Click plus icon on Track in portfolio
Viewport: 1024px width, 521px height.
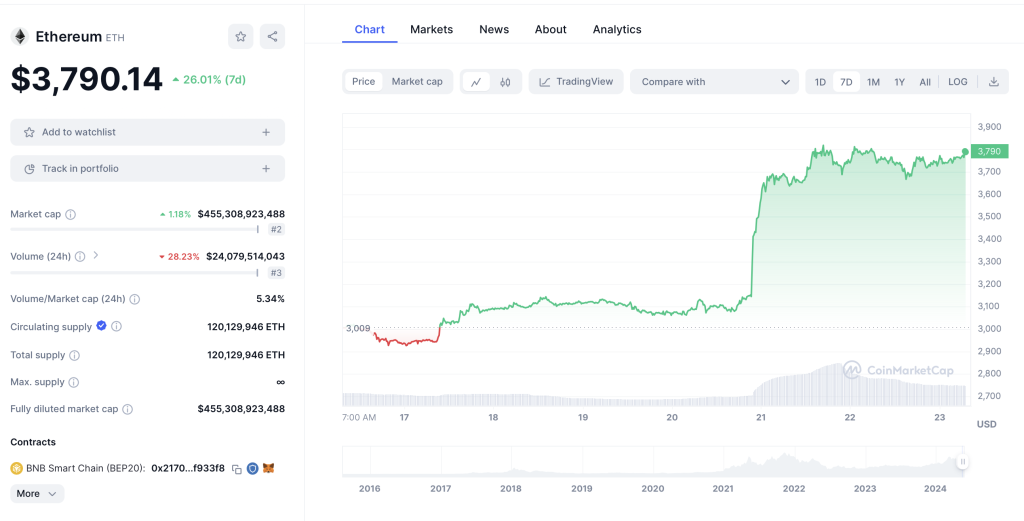click(266, 168)
